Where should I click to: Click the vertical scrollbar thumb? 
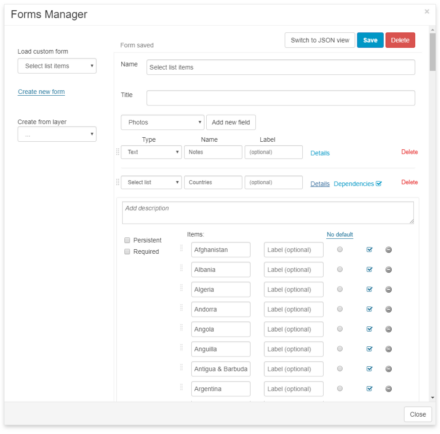tap(432, 52)
